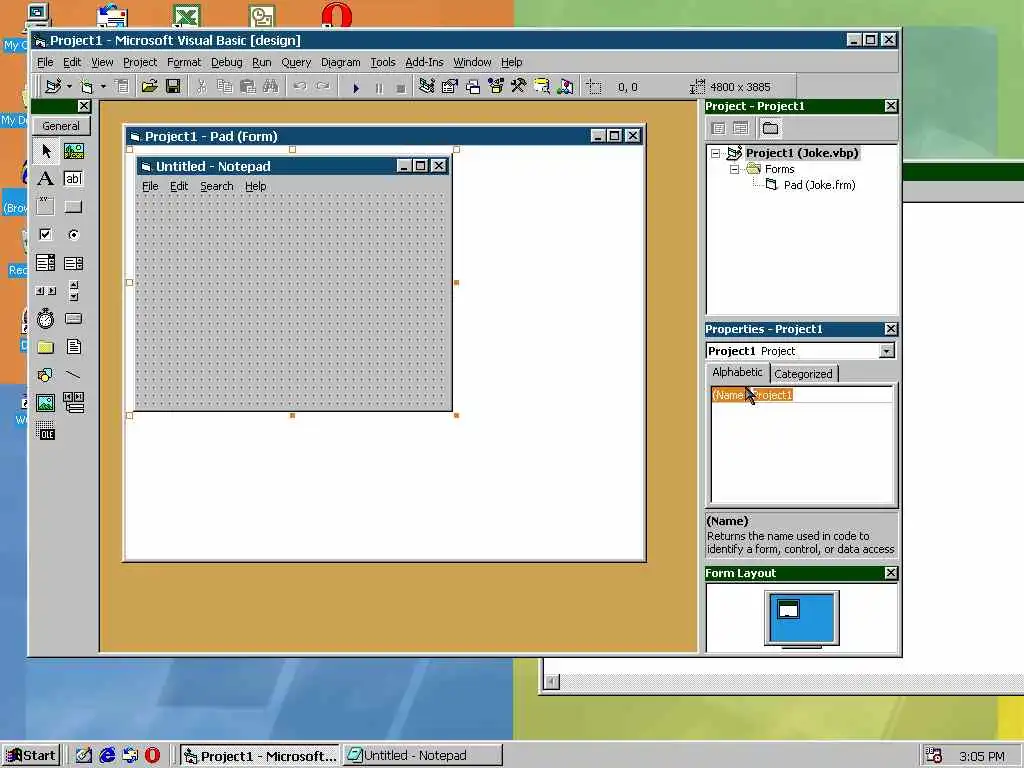Select the DirListBox folder tool
The height and width of the screenshot is (768, 1024).
(x=46, y=347)
